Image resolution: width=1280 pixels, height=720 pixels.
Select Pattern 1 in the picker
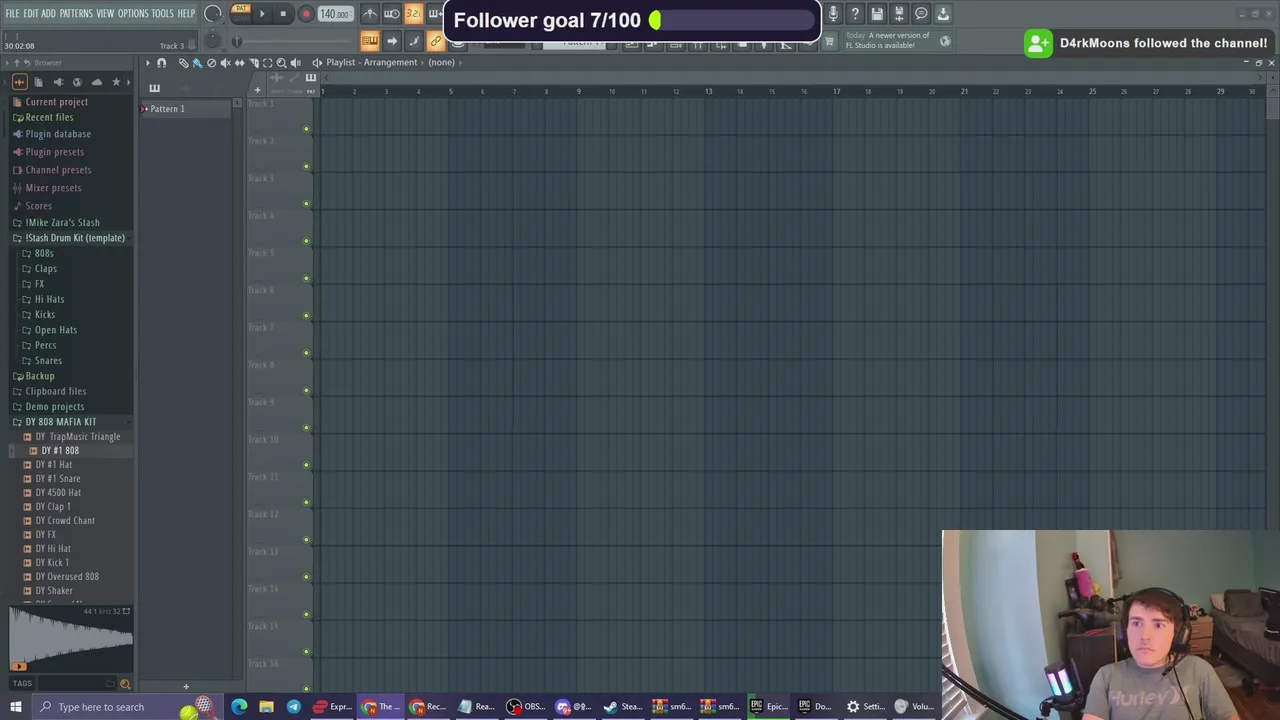click(186, 108)
